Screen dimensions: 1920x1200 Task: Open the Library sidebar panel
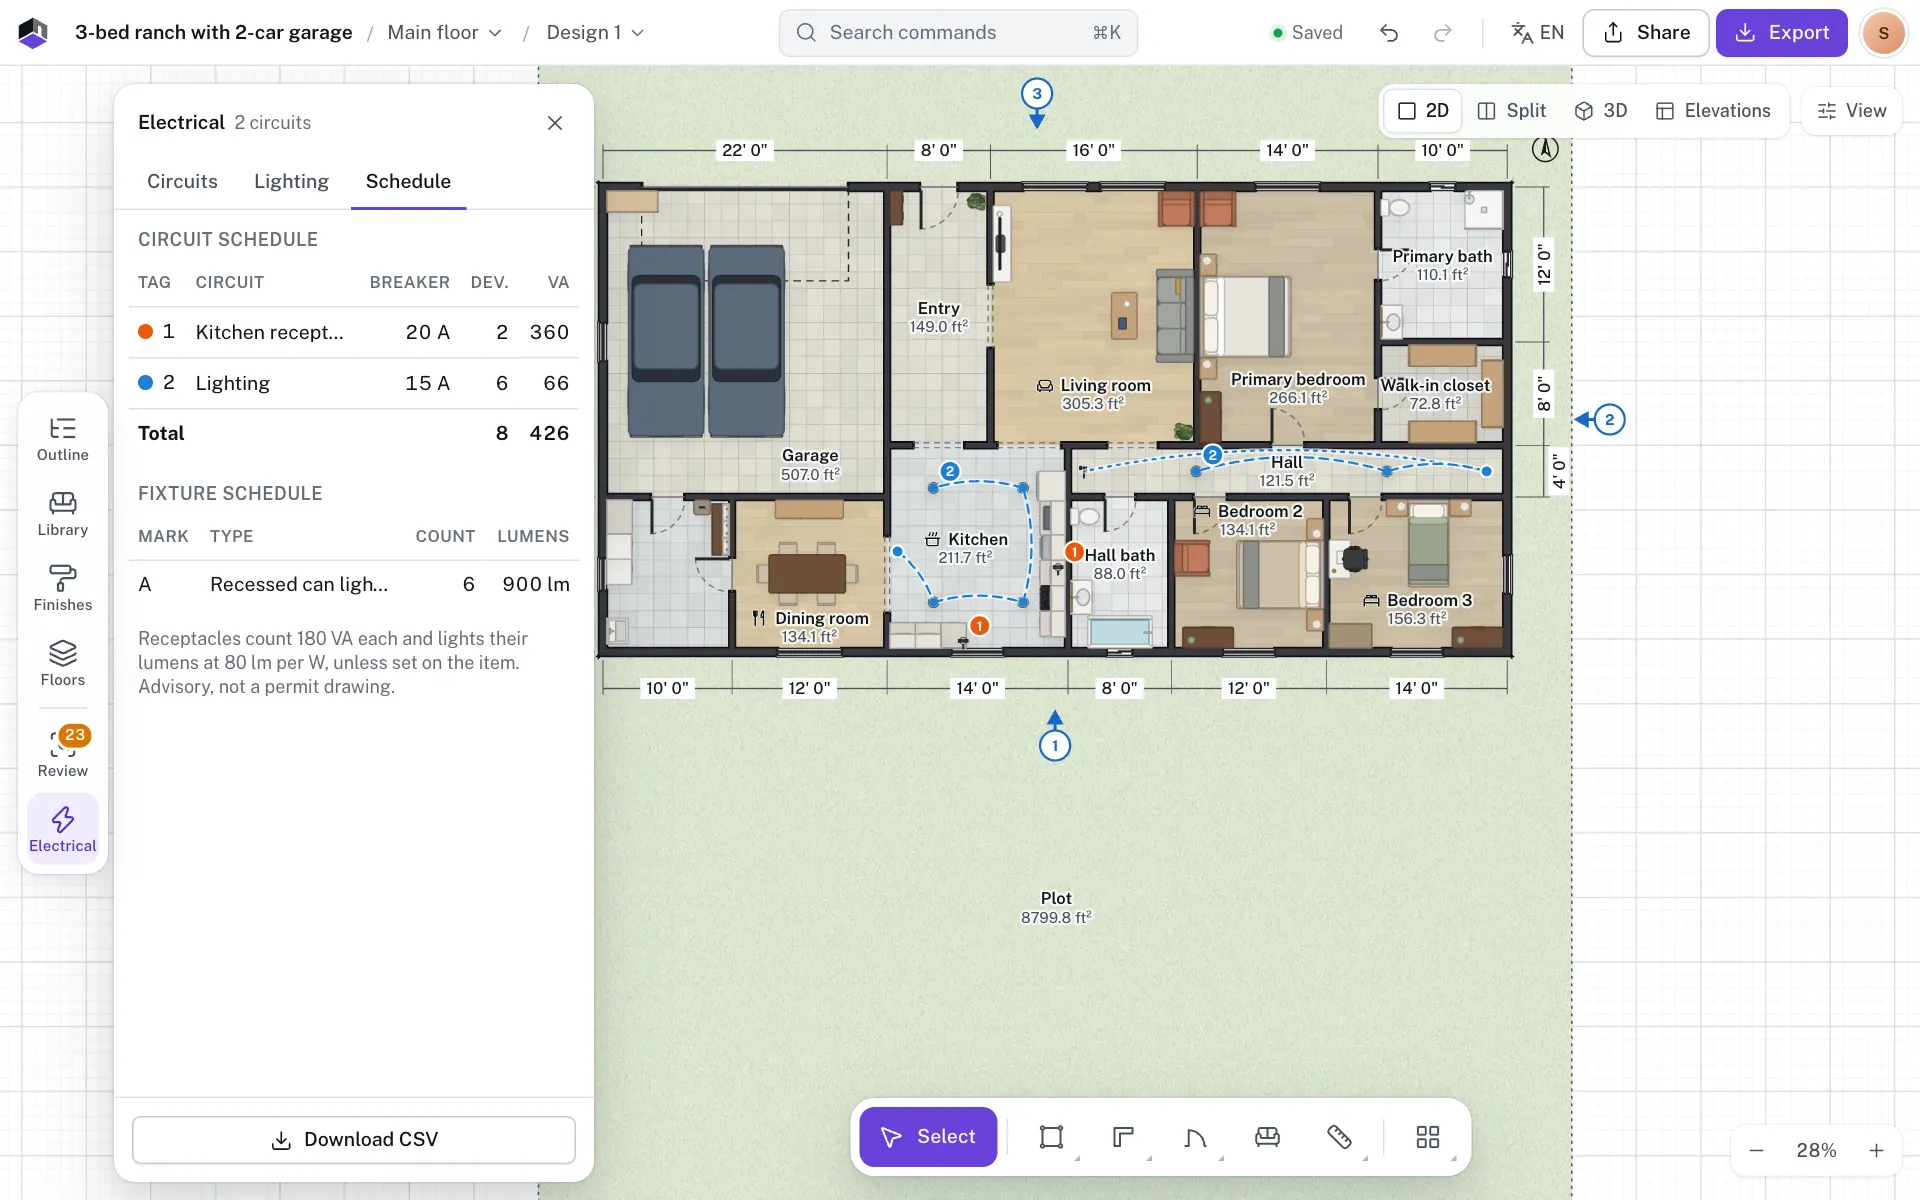pyautogui.click(x=63, y=515)
